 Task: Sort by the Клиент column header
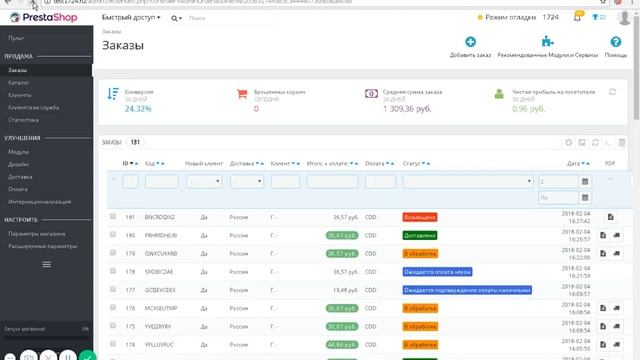coord(280,164)
